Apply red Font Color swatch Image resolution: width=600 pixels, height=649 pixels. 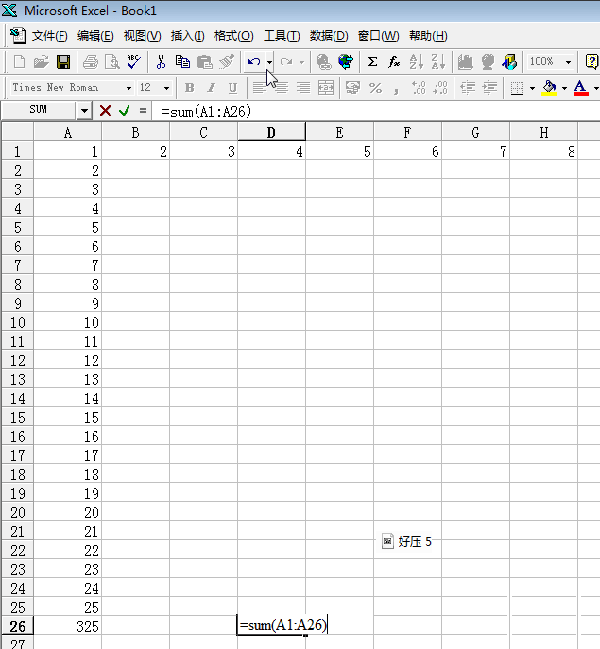click(581, 88)
